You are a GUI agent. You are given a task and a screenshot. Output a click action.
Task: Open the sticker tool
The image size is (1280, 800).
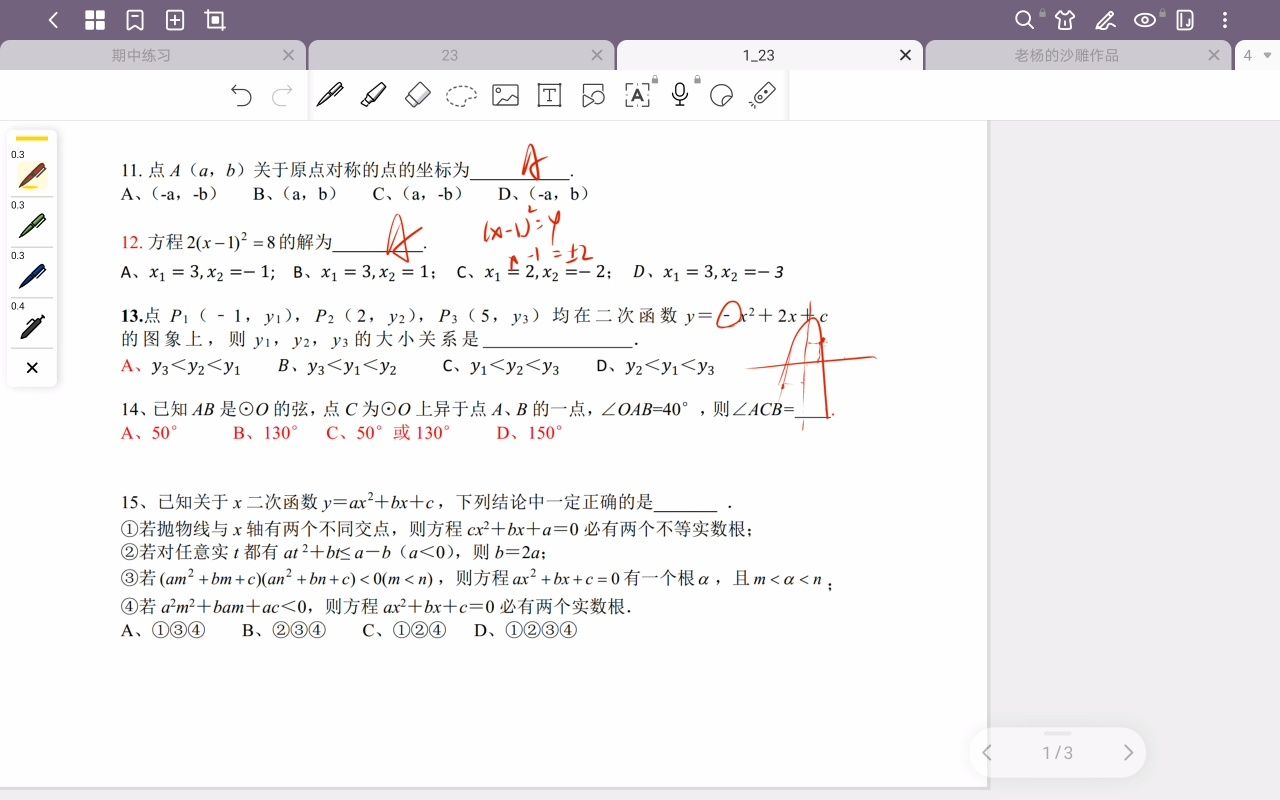pos(721,96)
